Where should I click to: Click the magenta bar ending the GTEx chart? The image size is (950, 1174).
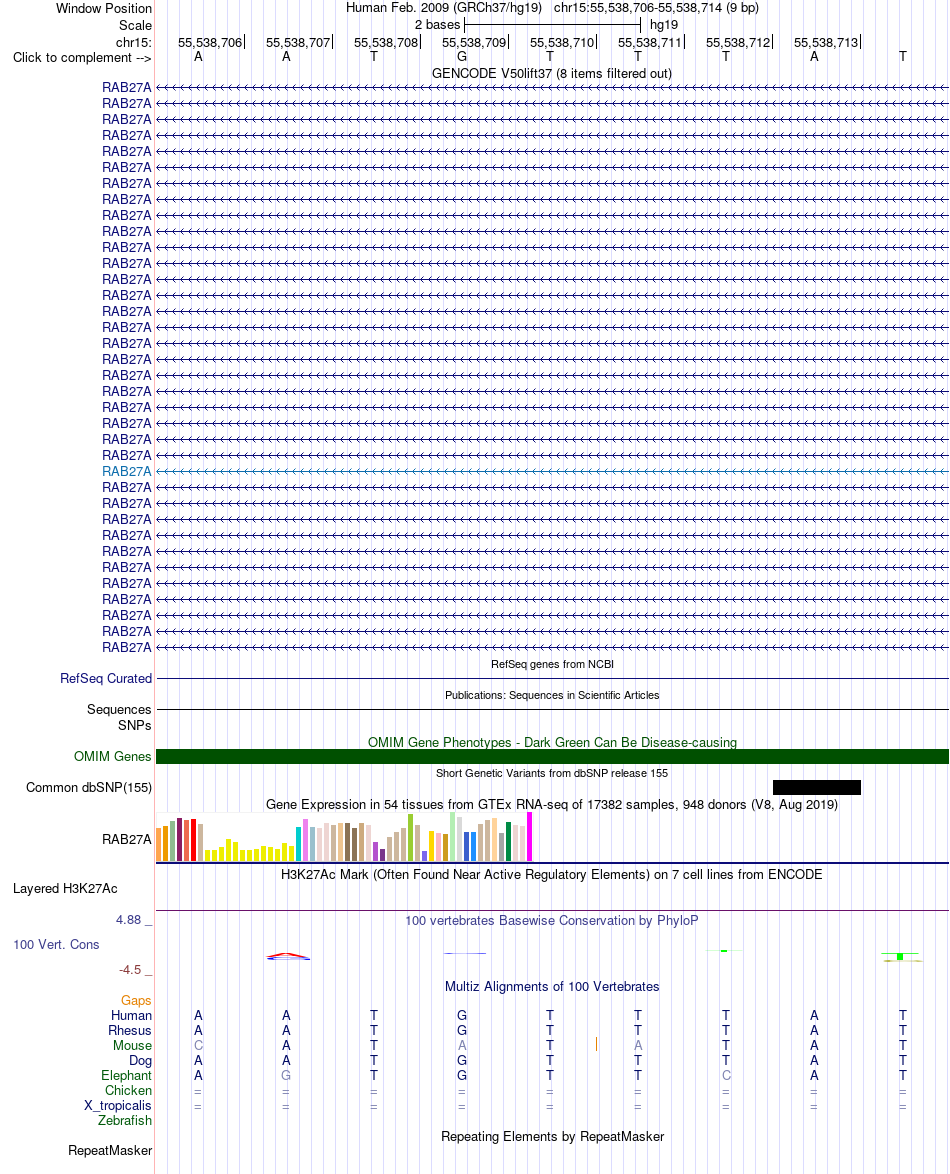tap(529, 837)
